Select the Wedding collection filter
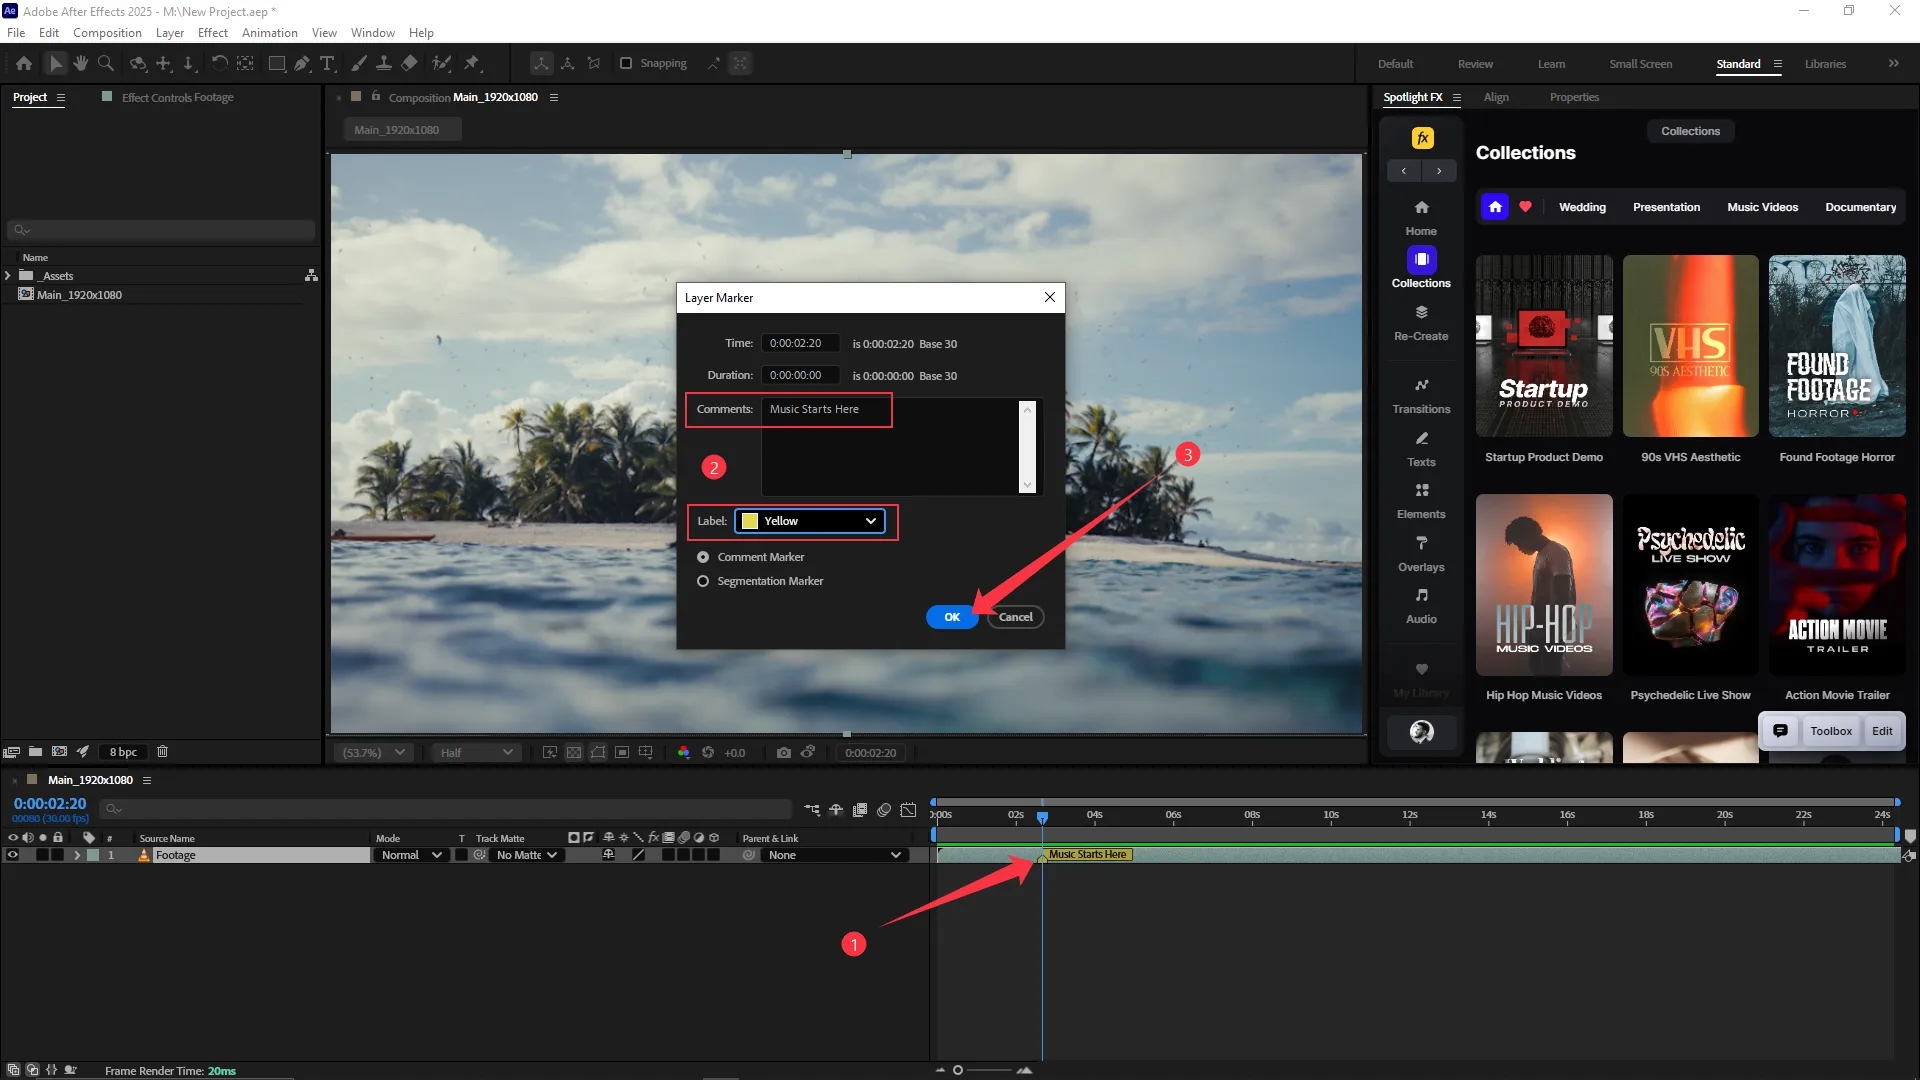The width and height of the screenshot is (1920, 1080). coord(1582,207)
